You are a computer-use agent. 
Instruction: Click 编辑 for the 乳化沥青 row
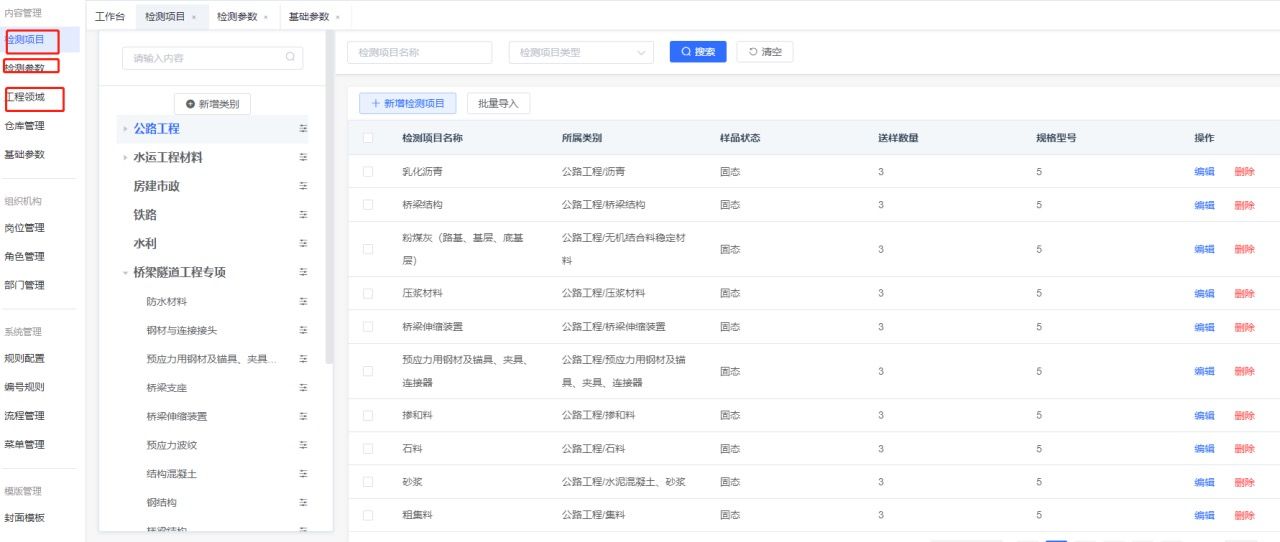click(1204, 172)
